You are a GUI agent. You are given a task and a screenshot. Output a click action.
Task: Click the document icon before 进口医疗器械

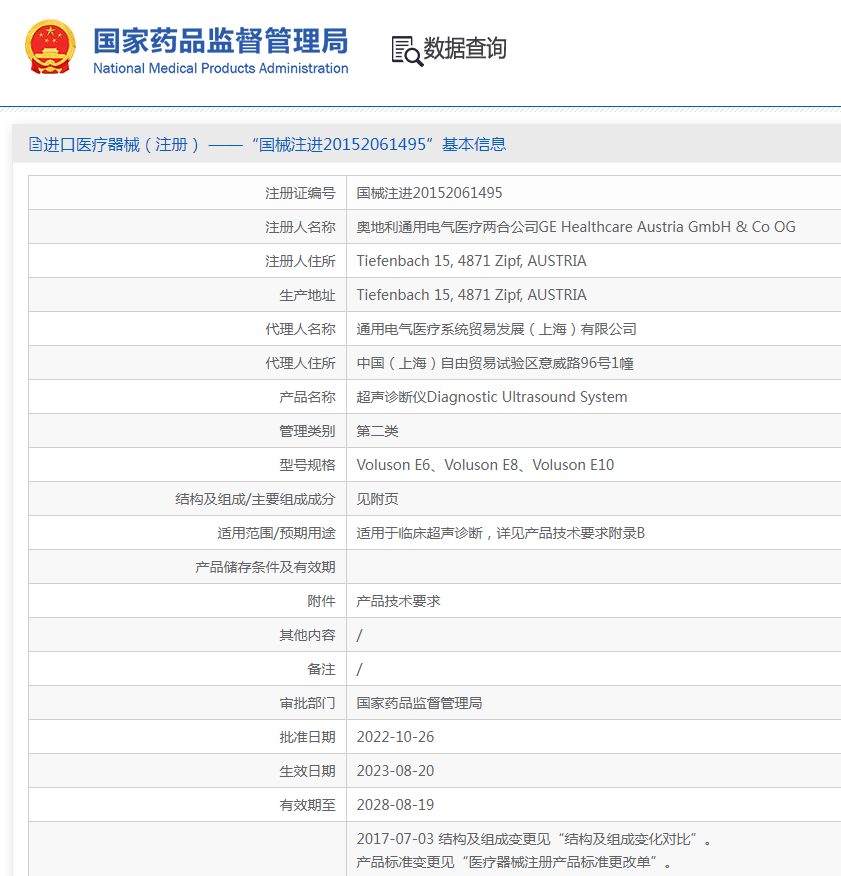(x=35, y=144)
